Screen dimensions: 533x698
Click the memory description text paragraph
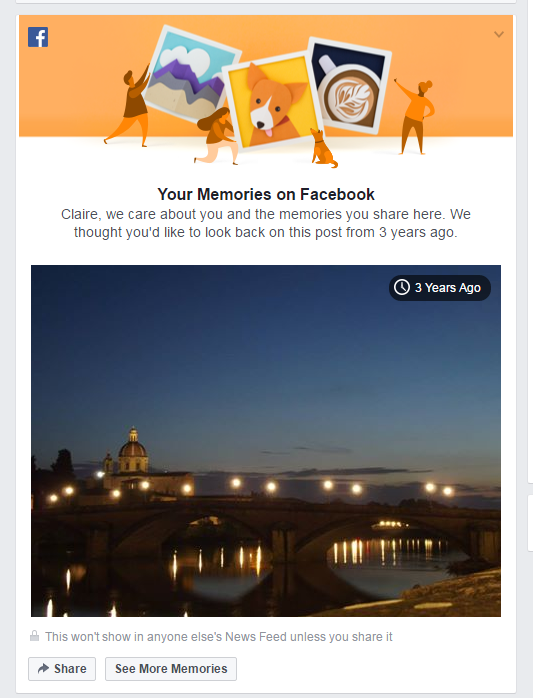tap(266, 223)
